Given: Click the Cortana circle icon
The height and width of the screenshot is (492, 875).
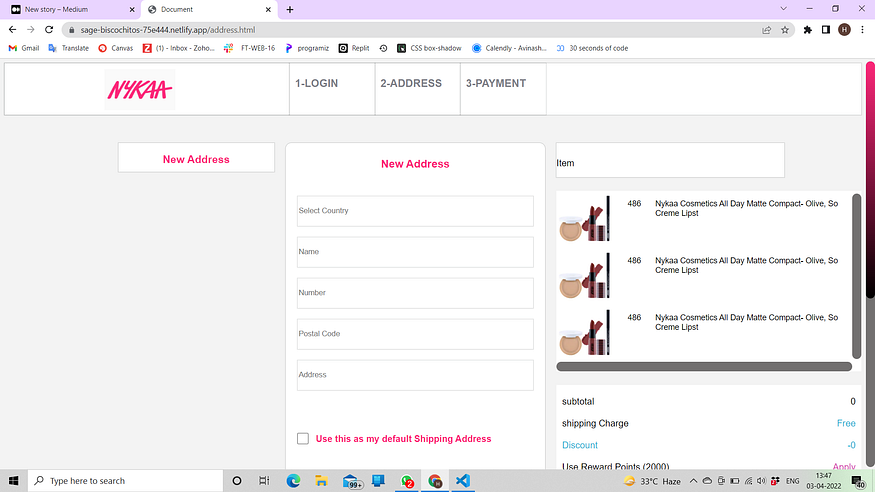Looking at the screenshot, I should coord(237,480).
